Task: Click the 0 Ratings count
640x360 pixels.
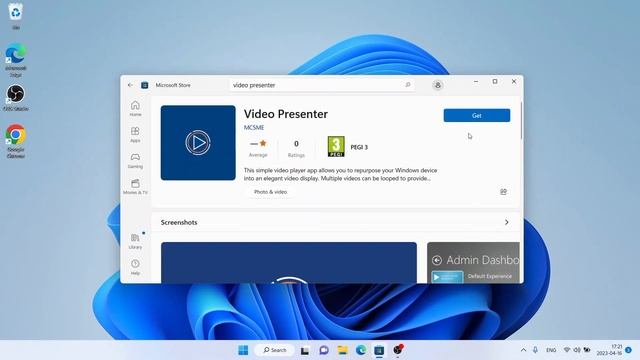Action: [296, 149]
